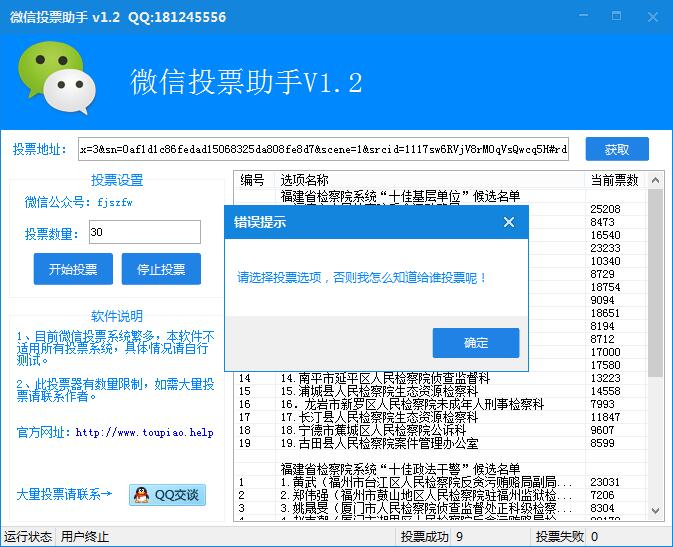Click the 当前票数 column header

[x=615, y=179]
